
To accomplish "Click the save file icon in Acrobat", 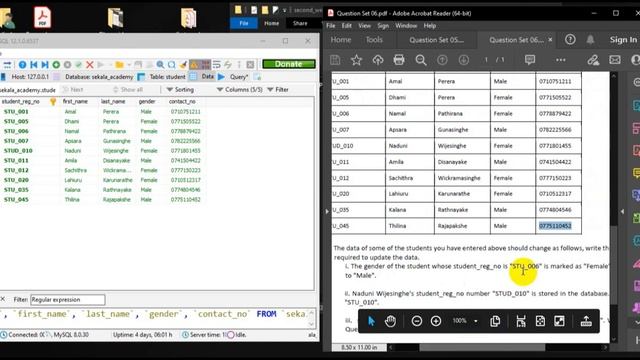I will pos(335,60).
